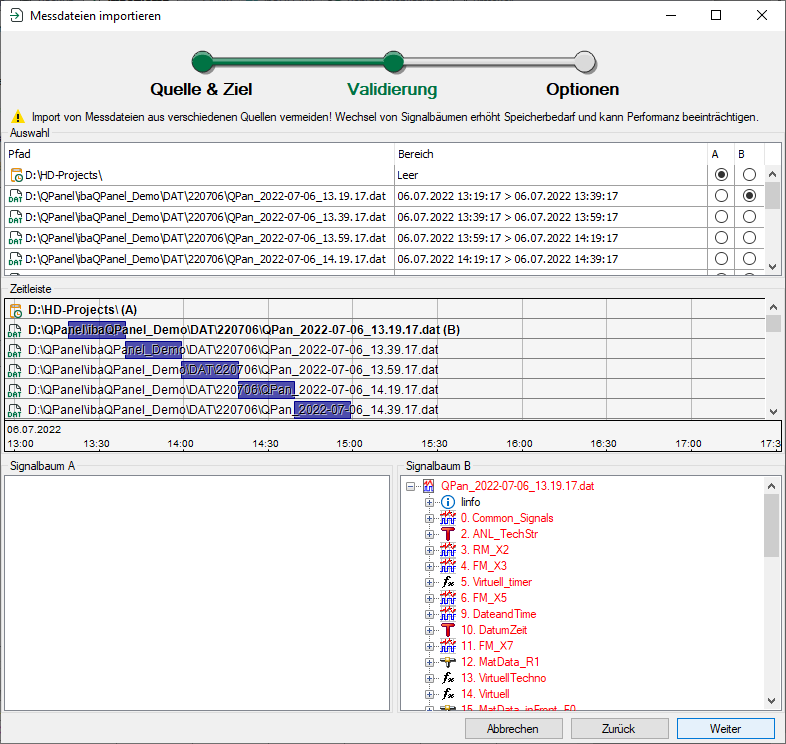The height and width of the screenshot is (744, 786).
Task: Click the Signalbaum B vertical scrollbar
Action: coord(772,600)
